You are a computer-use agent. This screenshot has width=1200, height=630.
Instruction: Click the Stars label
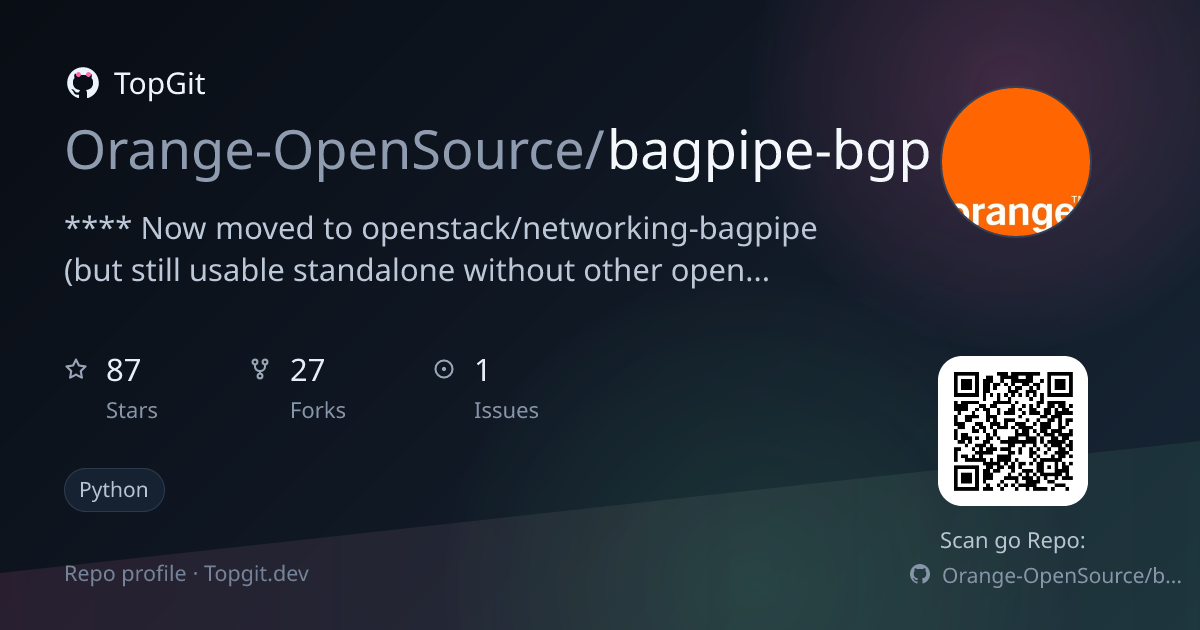(132, 410)
